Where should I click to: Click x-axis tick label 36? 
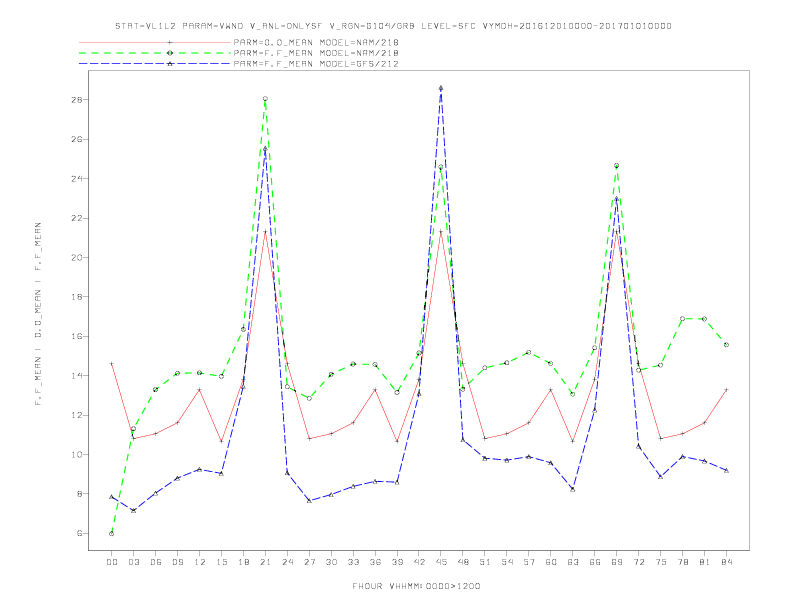375,562
